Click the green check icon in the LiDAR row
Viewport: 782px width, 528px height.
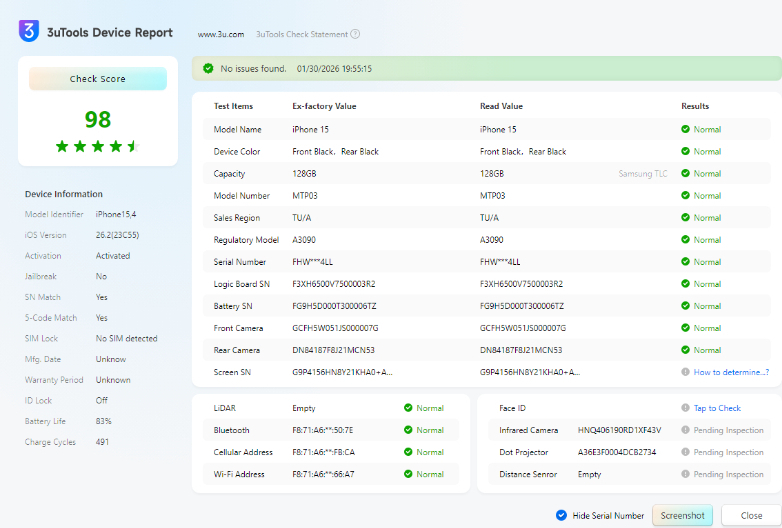point(408,408)
